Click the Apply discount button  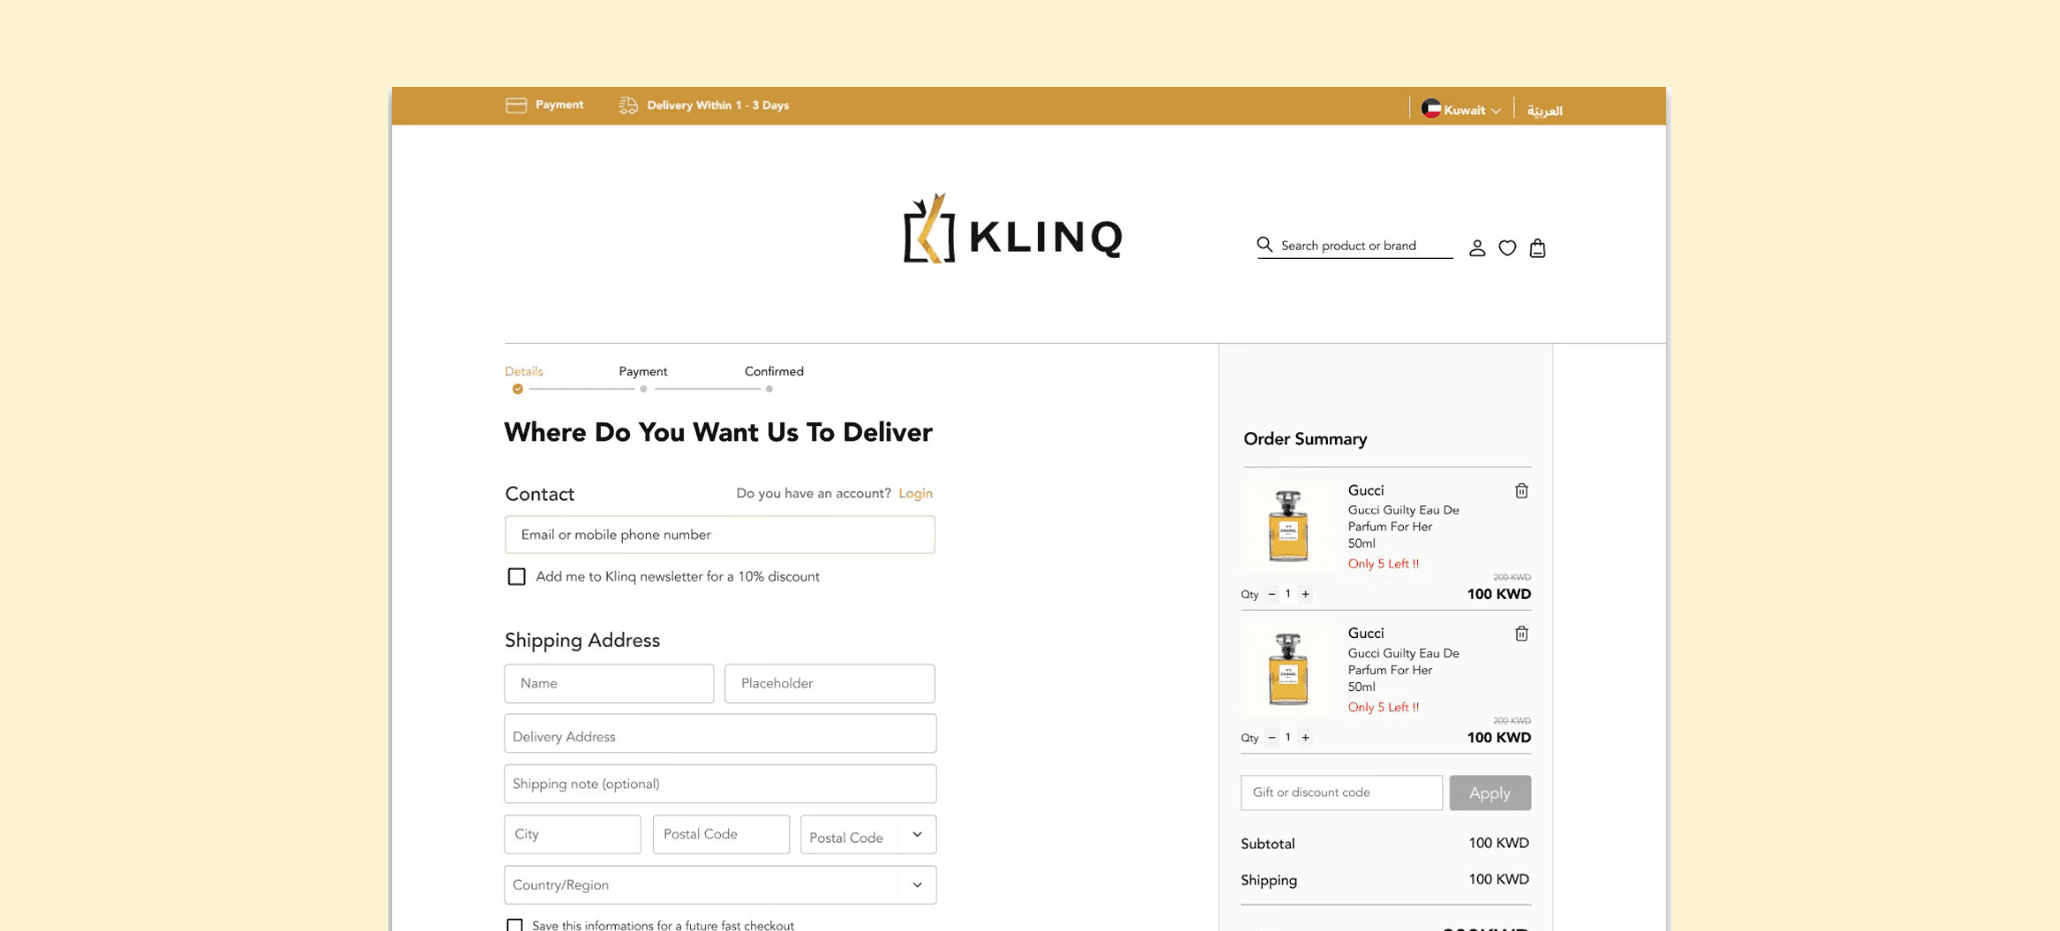click(1490, 793)
